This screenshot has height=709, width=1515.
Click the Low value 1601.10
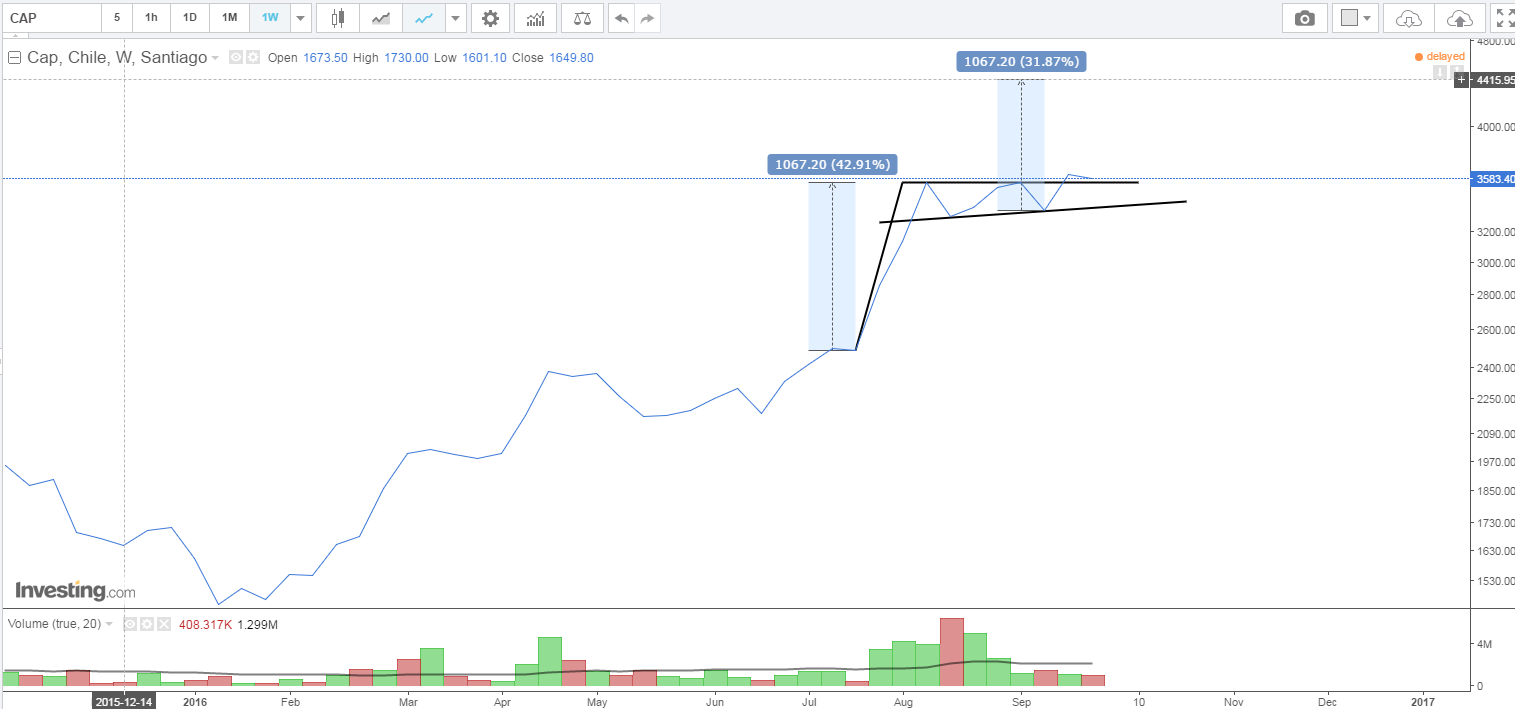pyautogui.click(x=485, y=58)
